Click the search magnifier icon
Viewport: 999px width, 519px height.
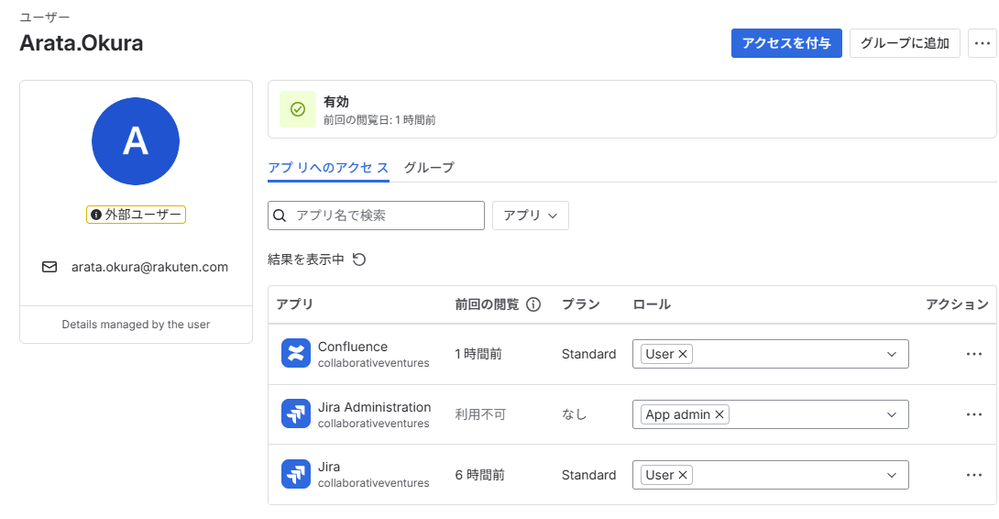tap(279, 215)
